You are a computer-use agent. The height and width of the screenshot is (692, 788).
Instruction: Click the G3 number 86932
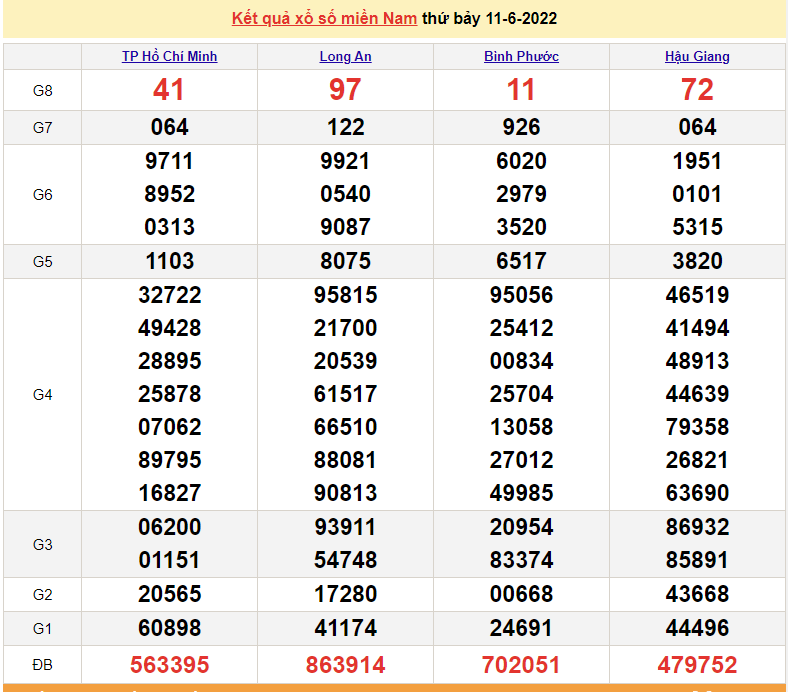tap(697, 527)
